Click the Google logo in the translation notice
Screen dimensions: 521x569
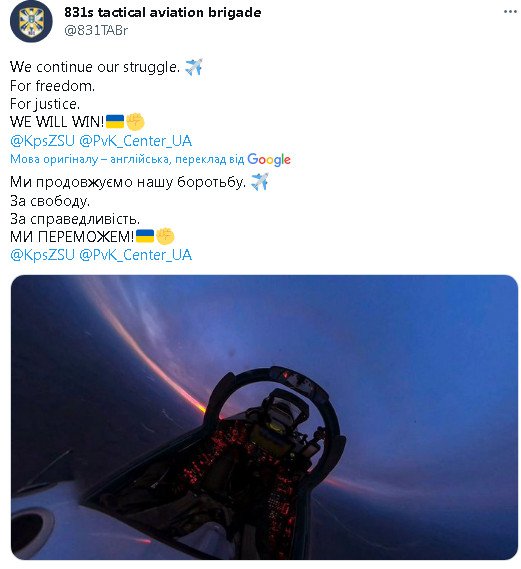pos(269,159)
